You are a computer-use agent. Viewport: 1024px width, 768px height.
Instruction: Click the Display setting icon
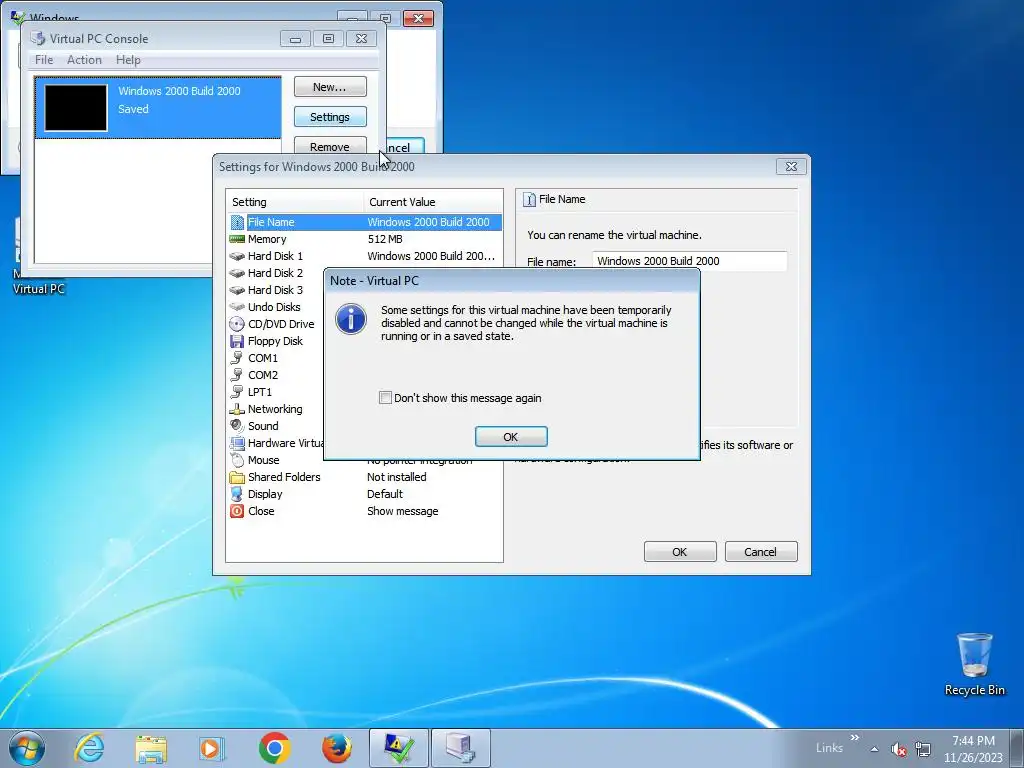237,494
